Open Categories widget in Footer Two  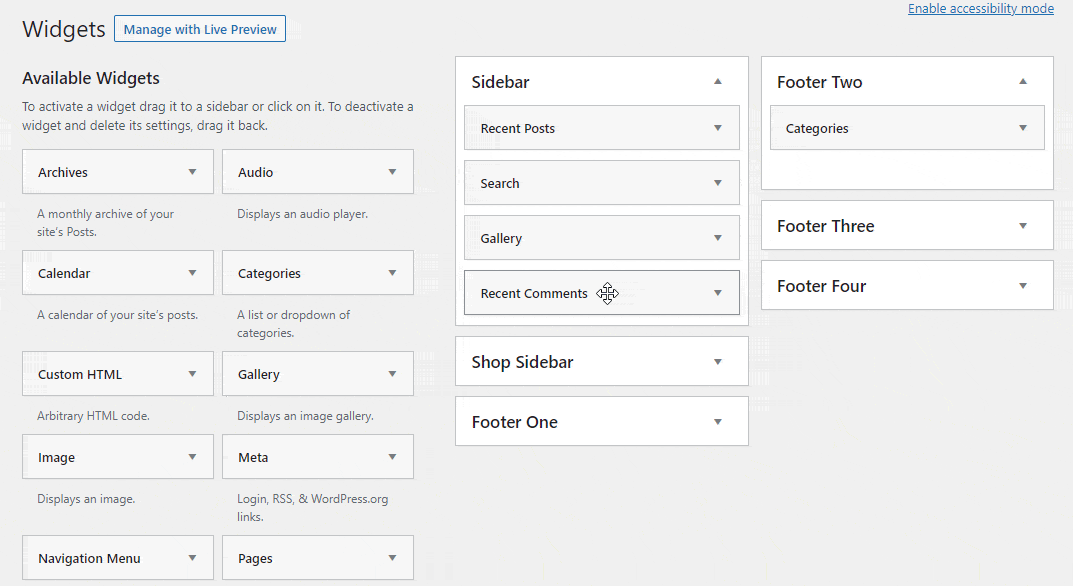pos(1023,128)
